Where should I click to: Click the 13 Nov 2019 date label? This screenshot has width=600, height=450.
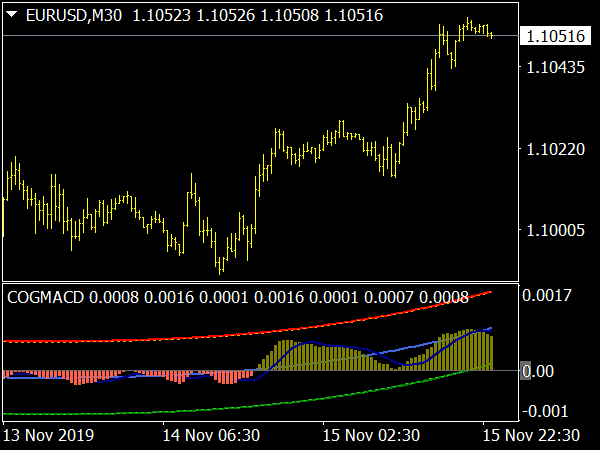(x=50, y=436)
